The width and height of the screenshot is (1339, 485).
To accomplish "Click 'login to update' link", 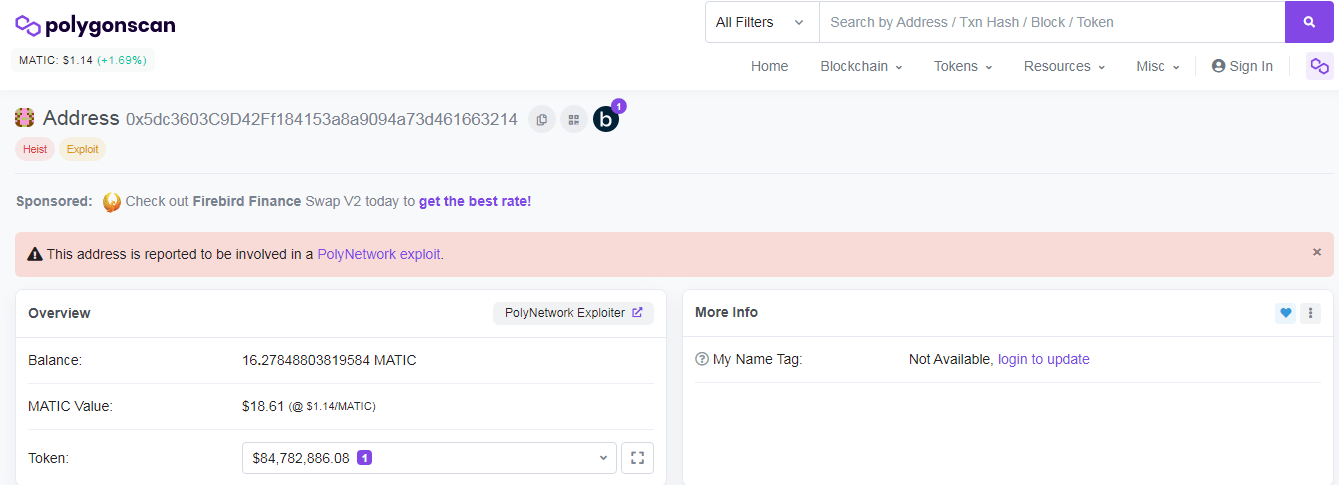I will (x=1044, y=359).
